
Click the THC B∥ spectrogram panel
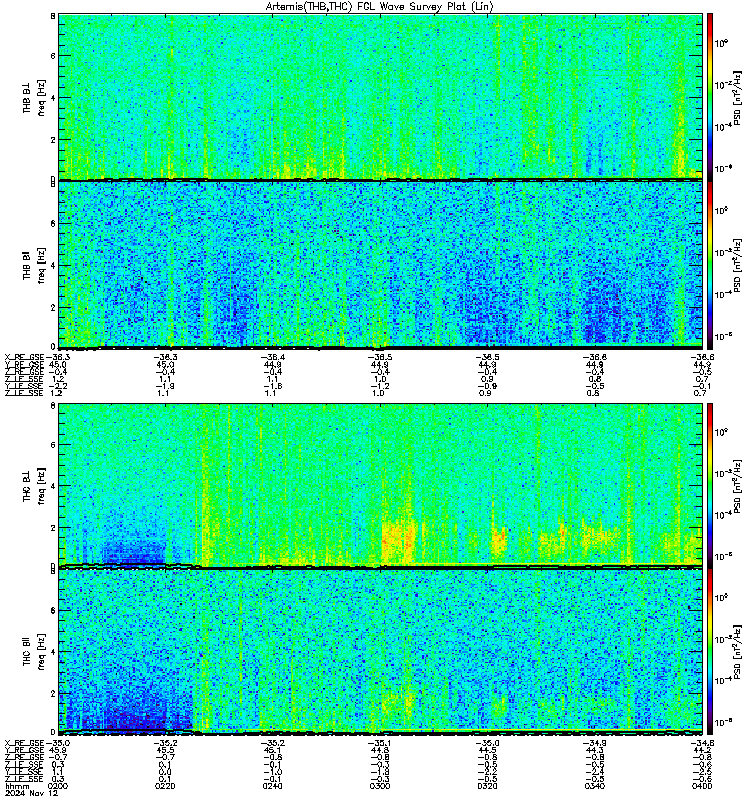tap(381, 652)
